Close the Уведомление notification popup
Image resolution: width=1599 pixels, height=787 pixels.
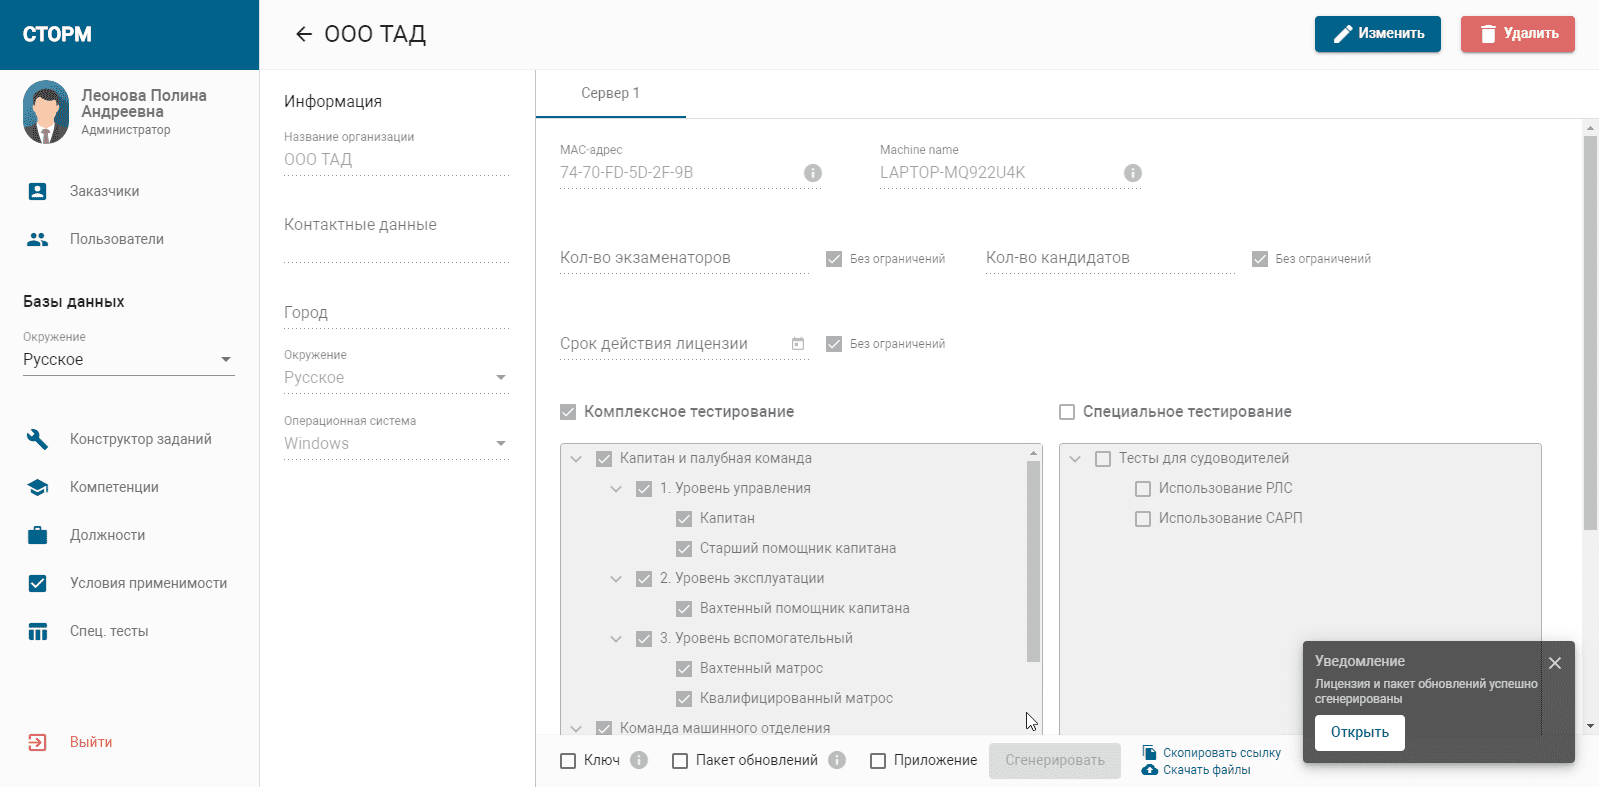click(1554, 663)
